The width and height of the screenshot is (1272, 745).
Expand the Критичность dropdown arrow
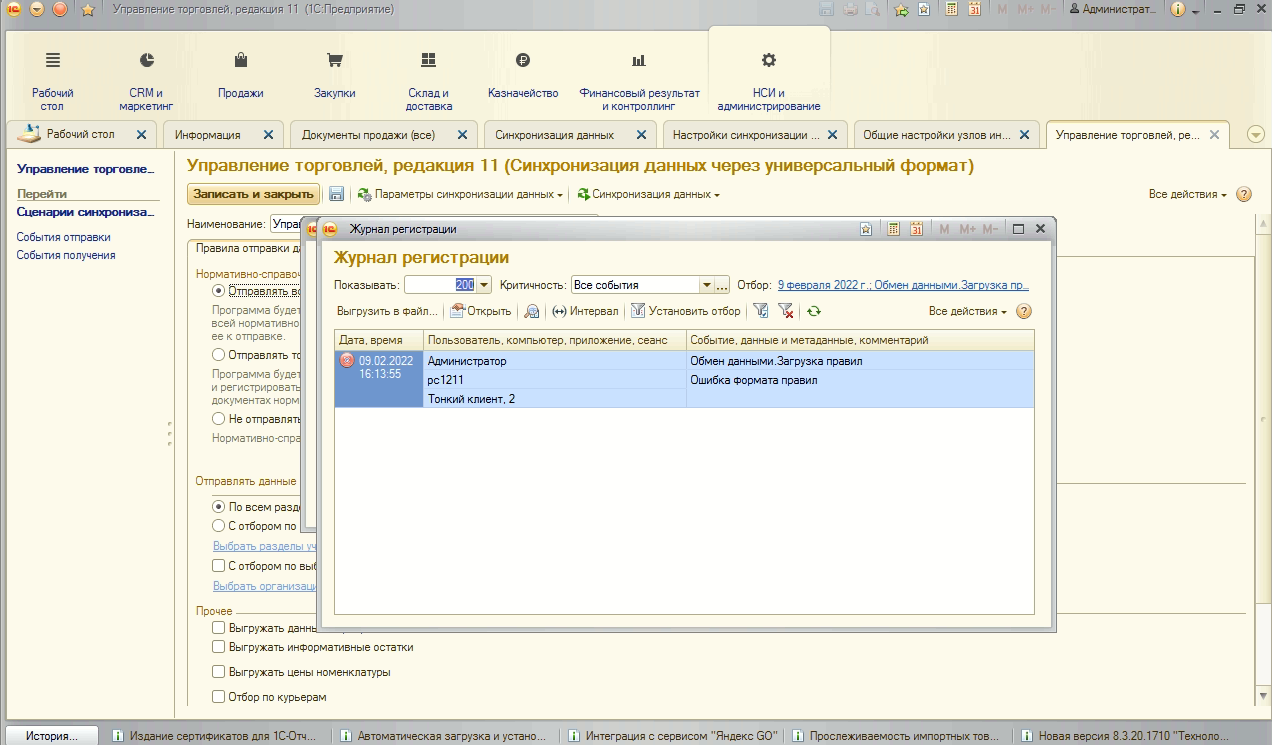tap(706, 285)
